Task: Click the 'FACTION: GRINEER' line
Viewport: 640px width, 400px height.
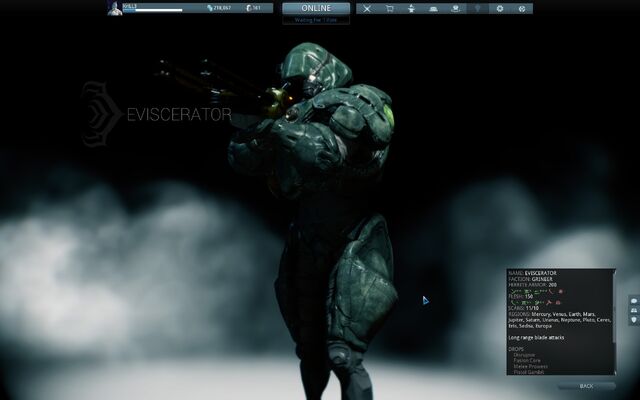Action: pos(530,279)
